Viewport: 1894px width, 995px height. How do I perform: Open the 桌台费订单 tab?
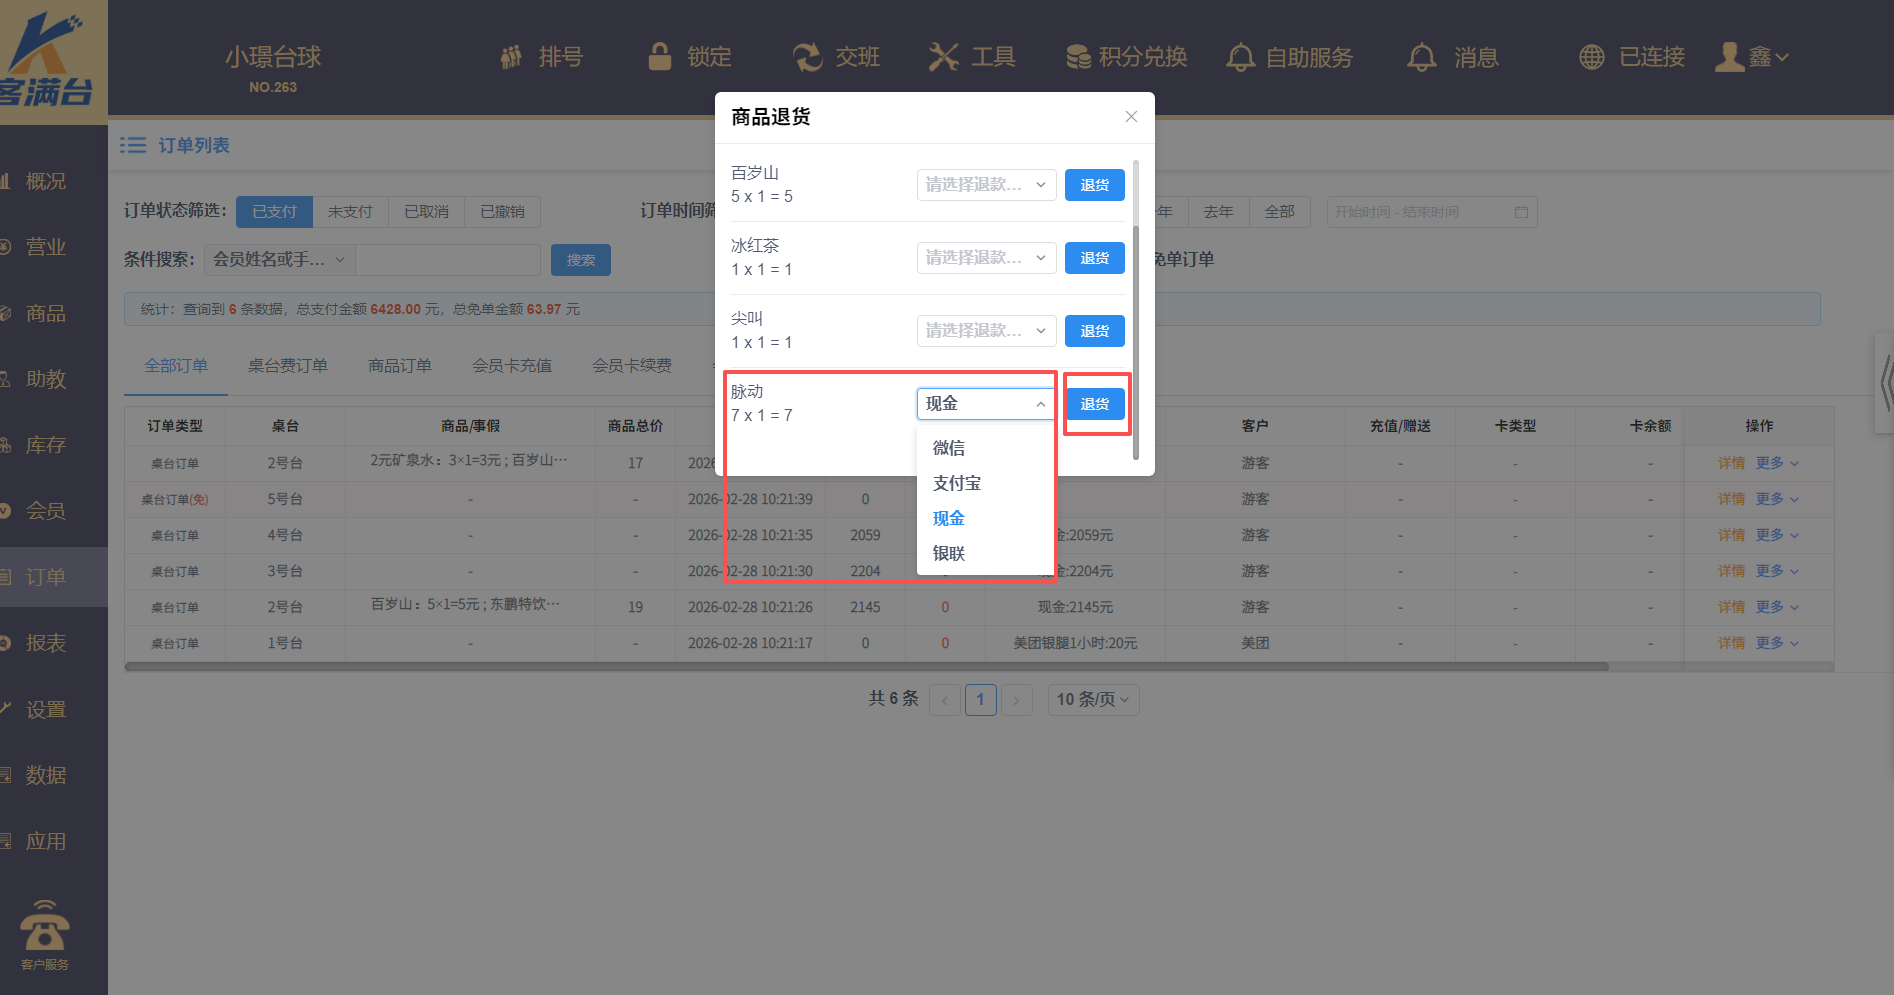(288, 366)
